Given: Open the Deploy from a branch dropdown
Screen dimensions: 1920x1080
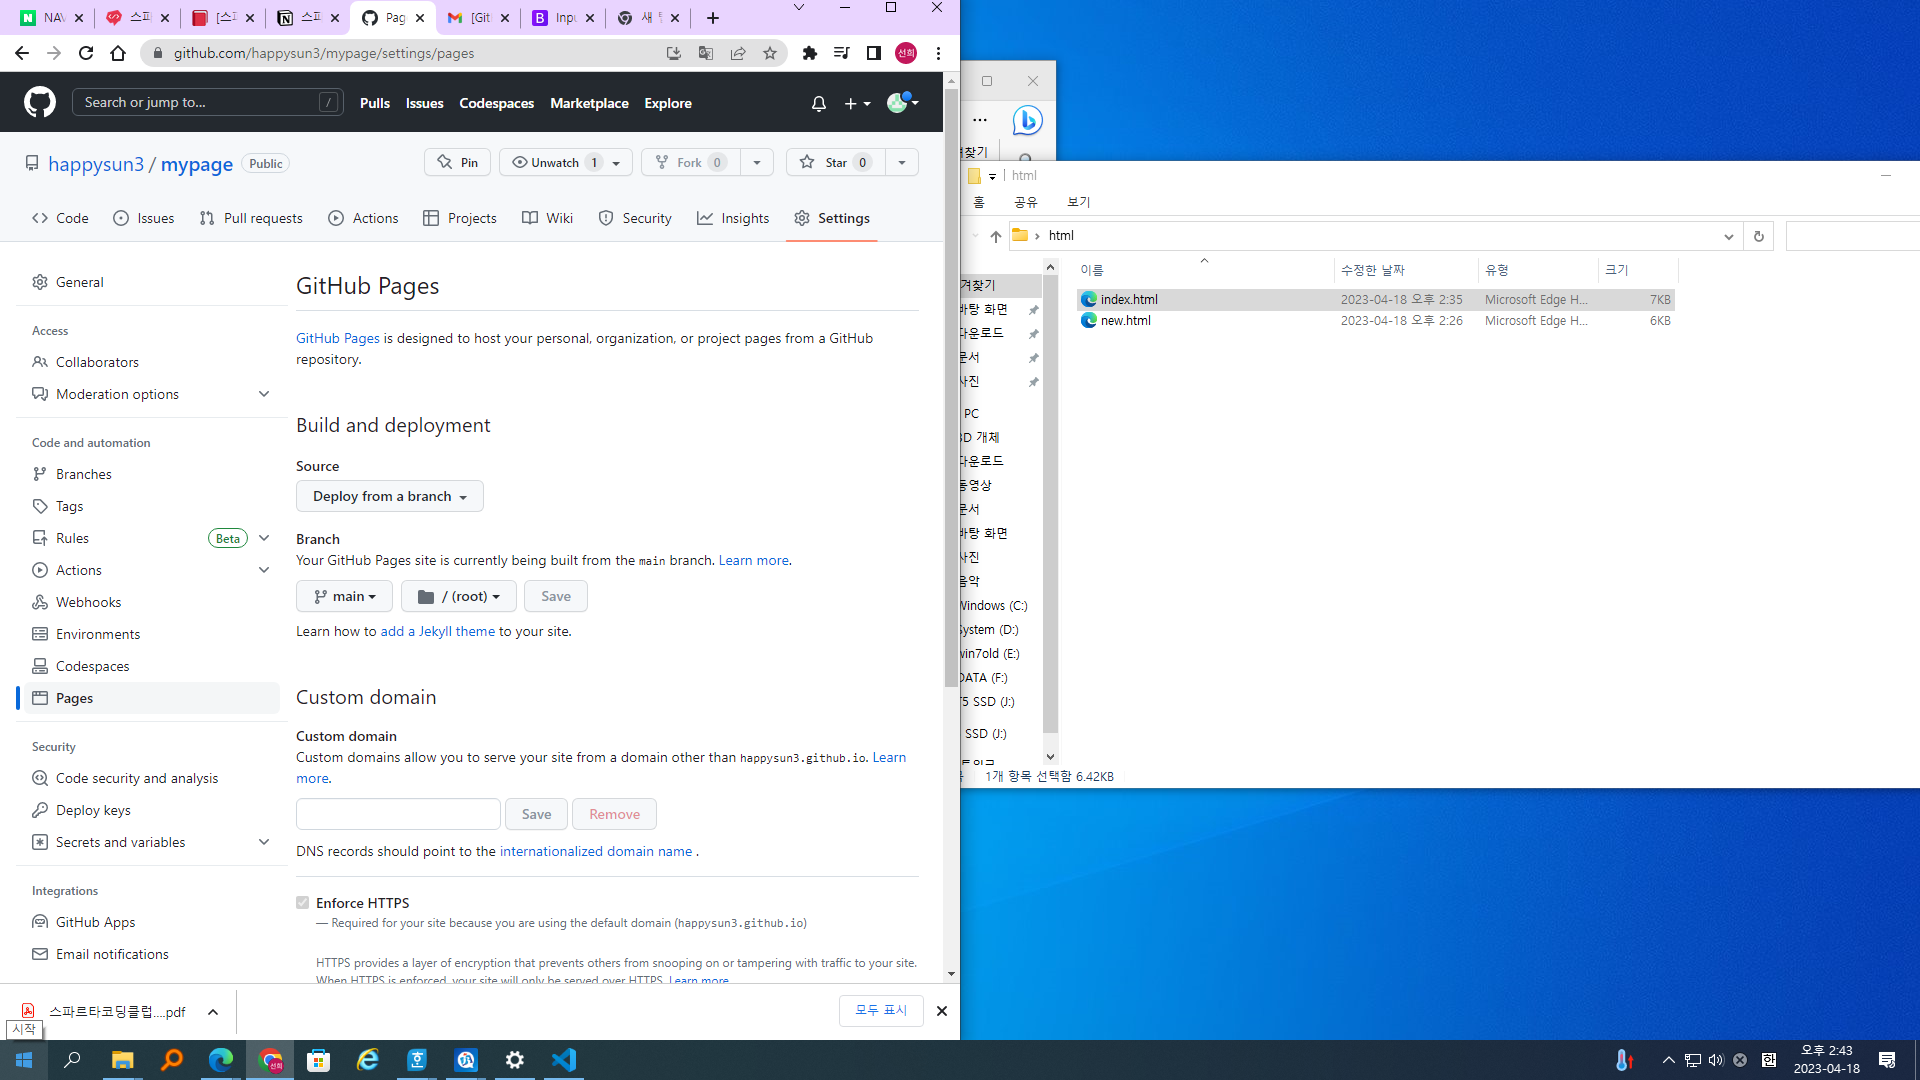Looking at the screenshot, I should click(390, 496).
